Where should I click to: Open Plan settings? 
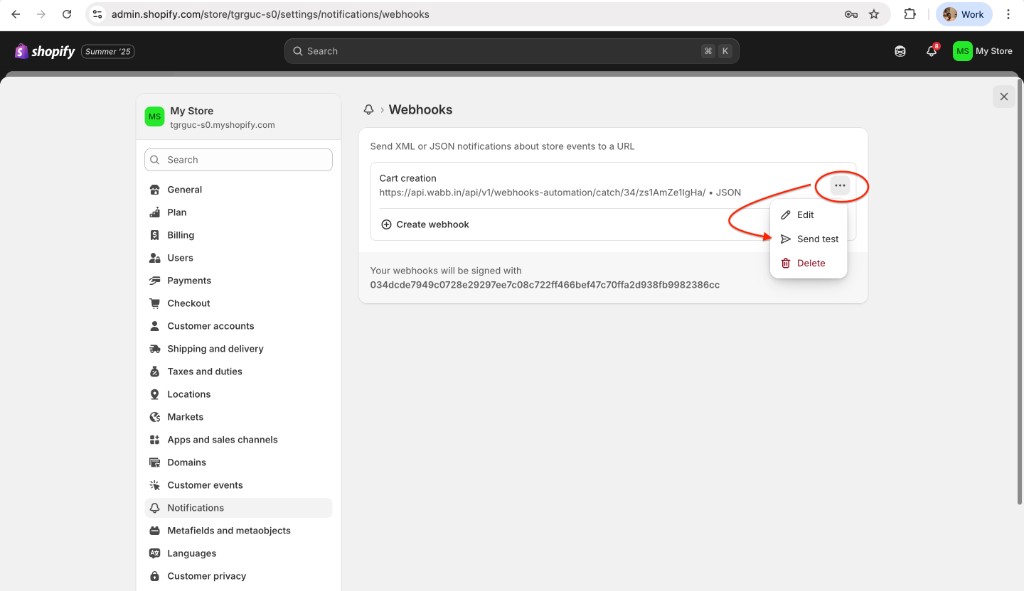coord(238,212)
